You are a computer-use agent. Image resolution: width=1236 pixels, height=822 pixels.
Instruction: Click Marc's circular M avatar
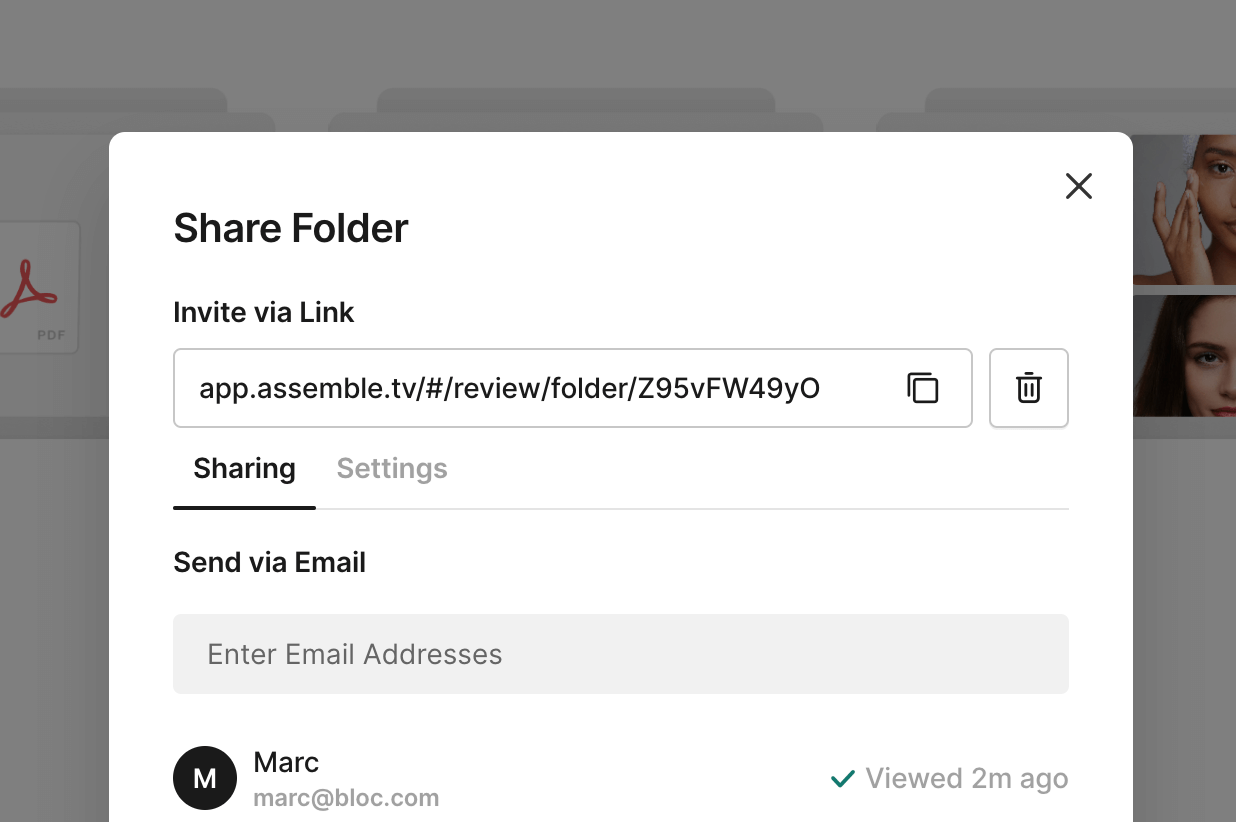click(x=205, y=778)
